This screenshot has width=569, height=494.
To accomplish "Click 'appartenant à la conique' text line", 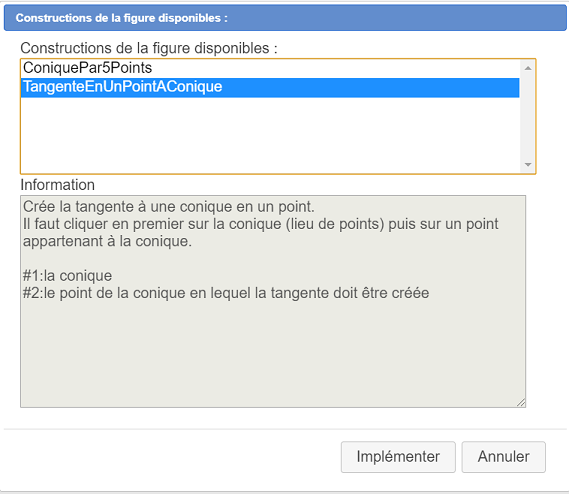I will [x=107, y=241].
